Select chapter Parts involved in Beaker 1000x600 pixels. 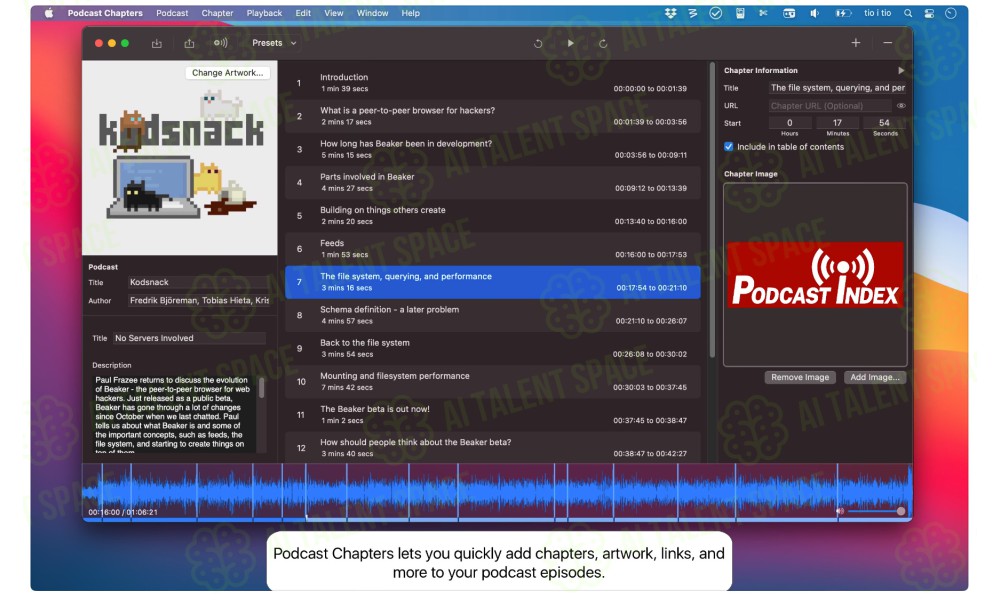coord(492,182)
